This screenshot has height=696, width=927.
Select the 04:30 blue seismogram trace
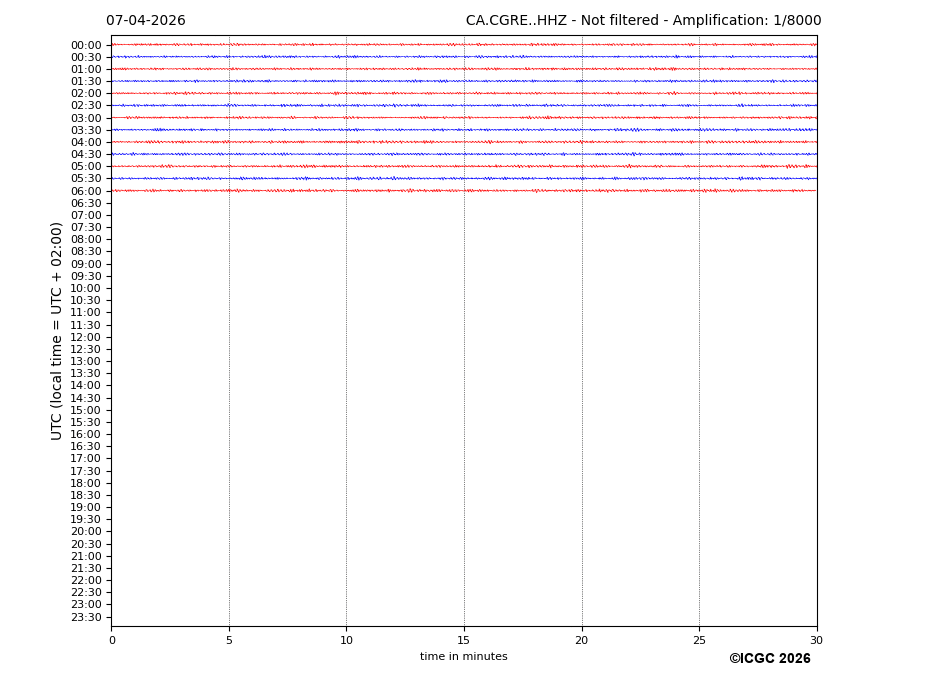point(463,154)
